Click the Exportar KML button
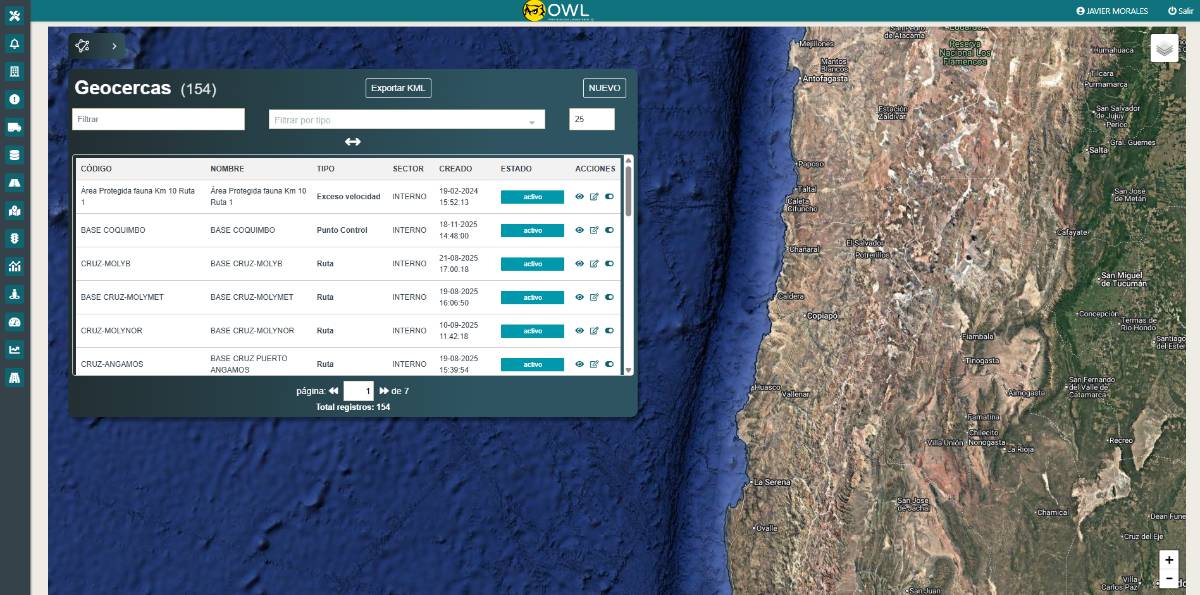 [x=398, y=88]
